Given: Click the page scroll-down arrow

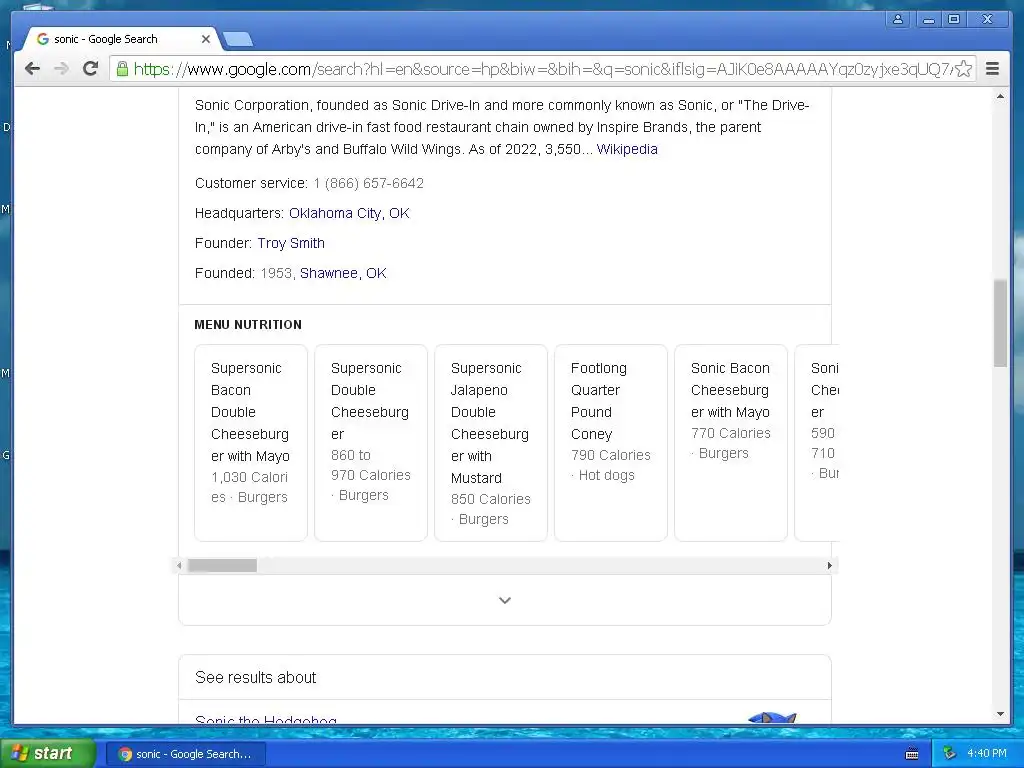Looking at the screenshot, I should click(1000, 714).
